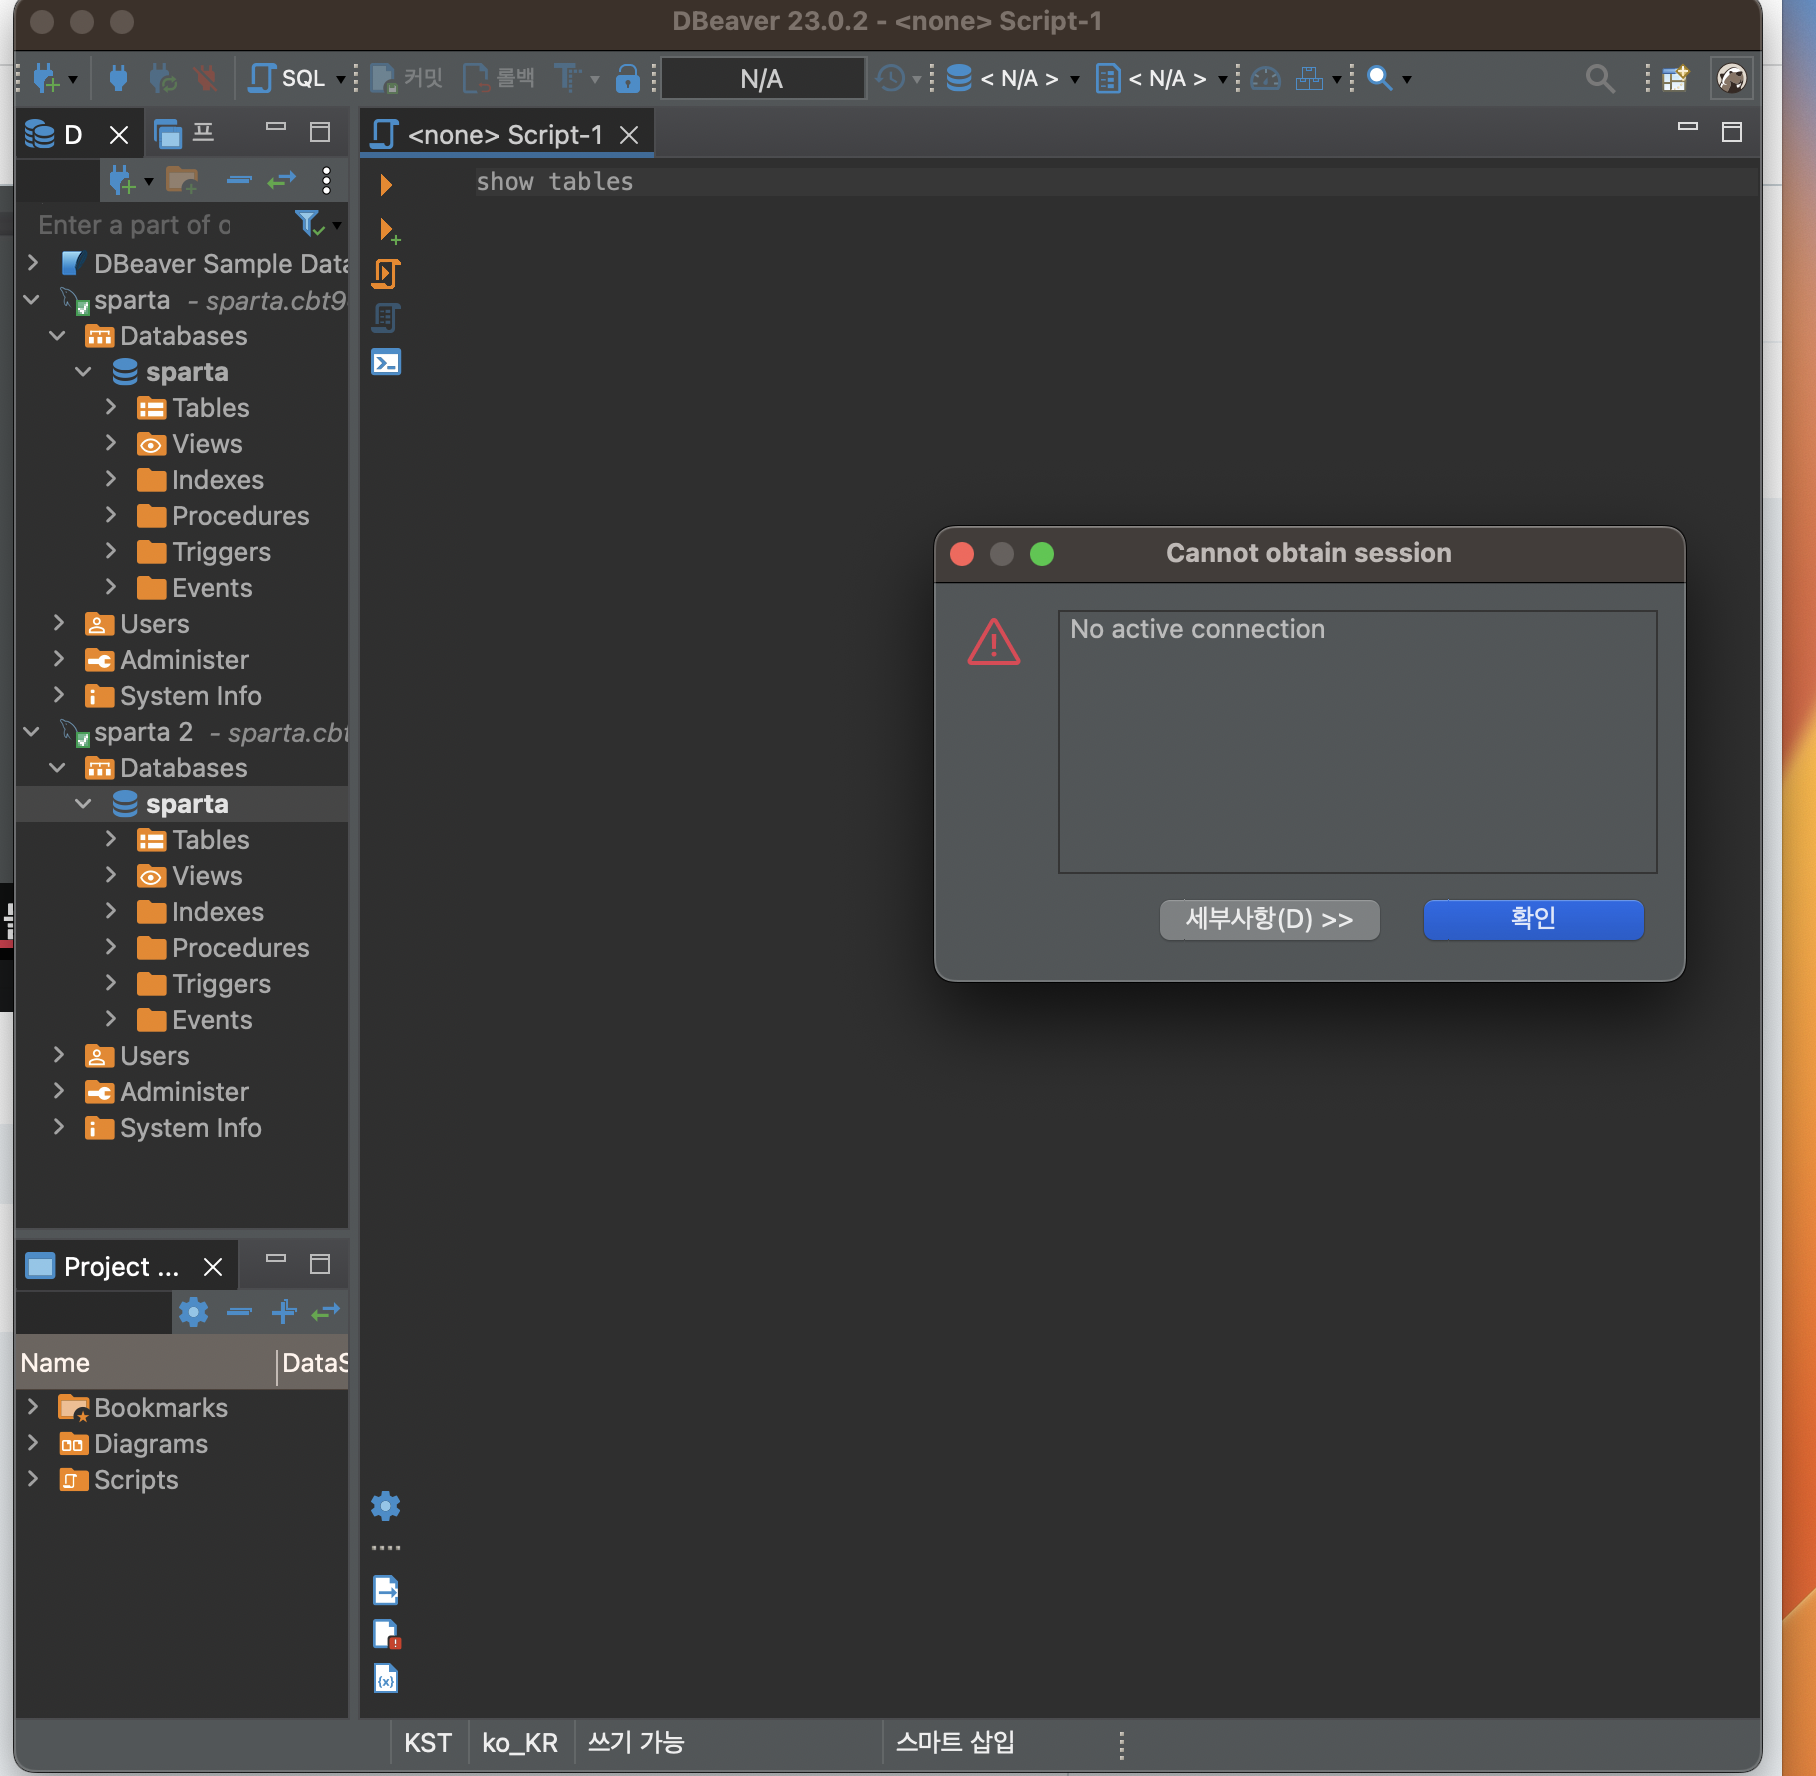Click the 롤백 rollback toolbar button
1816x1776 pixels.
(499, 78)
